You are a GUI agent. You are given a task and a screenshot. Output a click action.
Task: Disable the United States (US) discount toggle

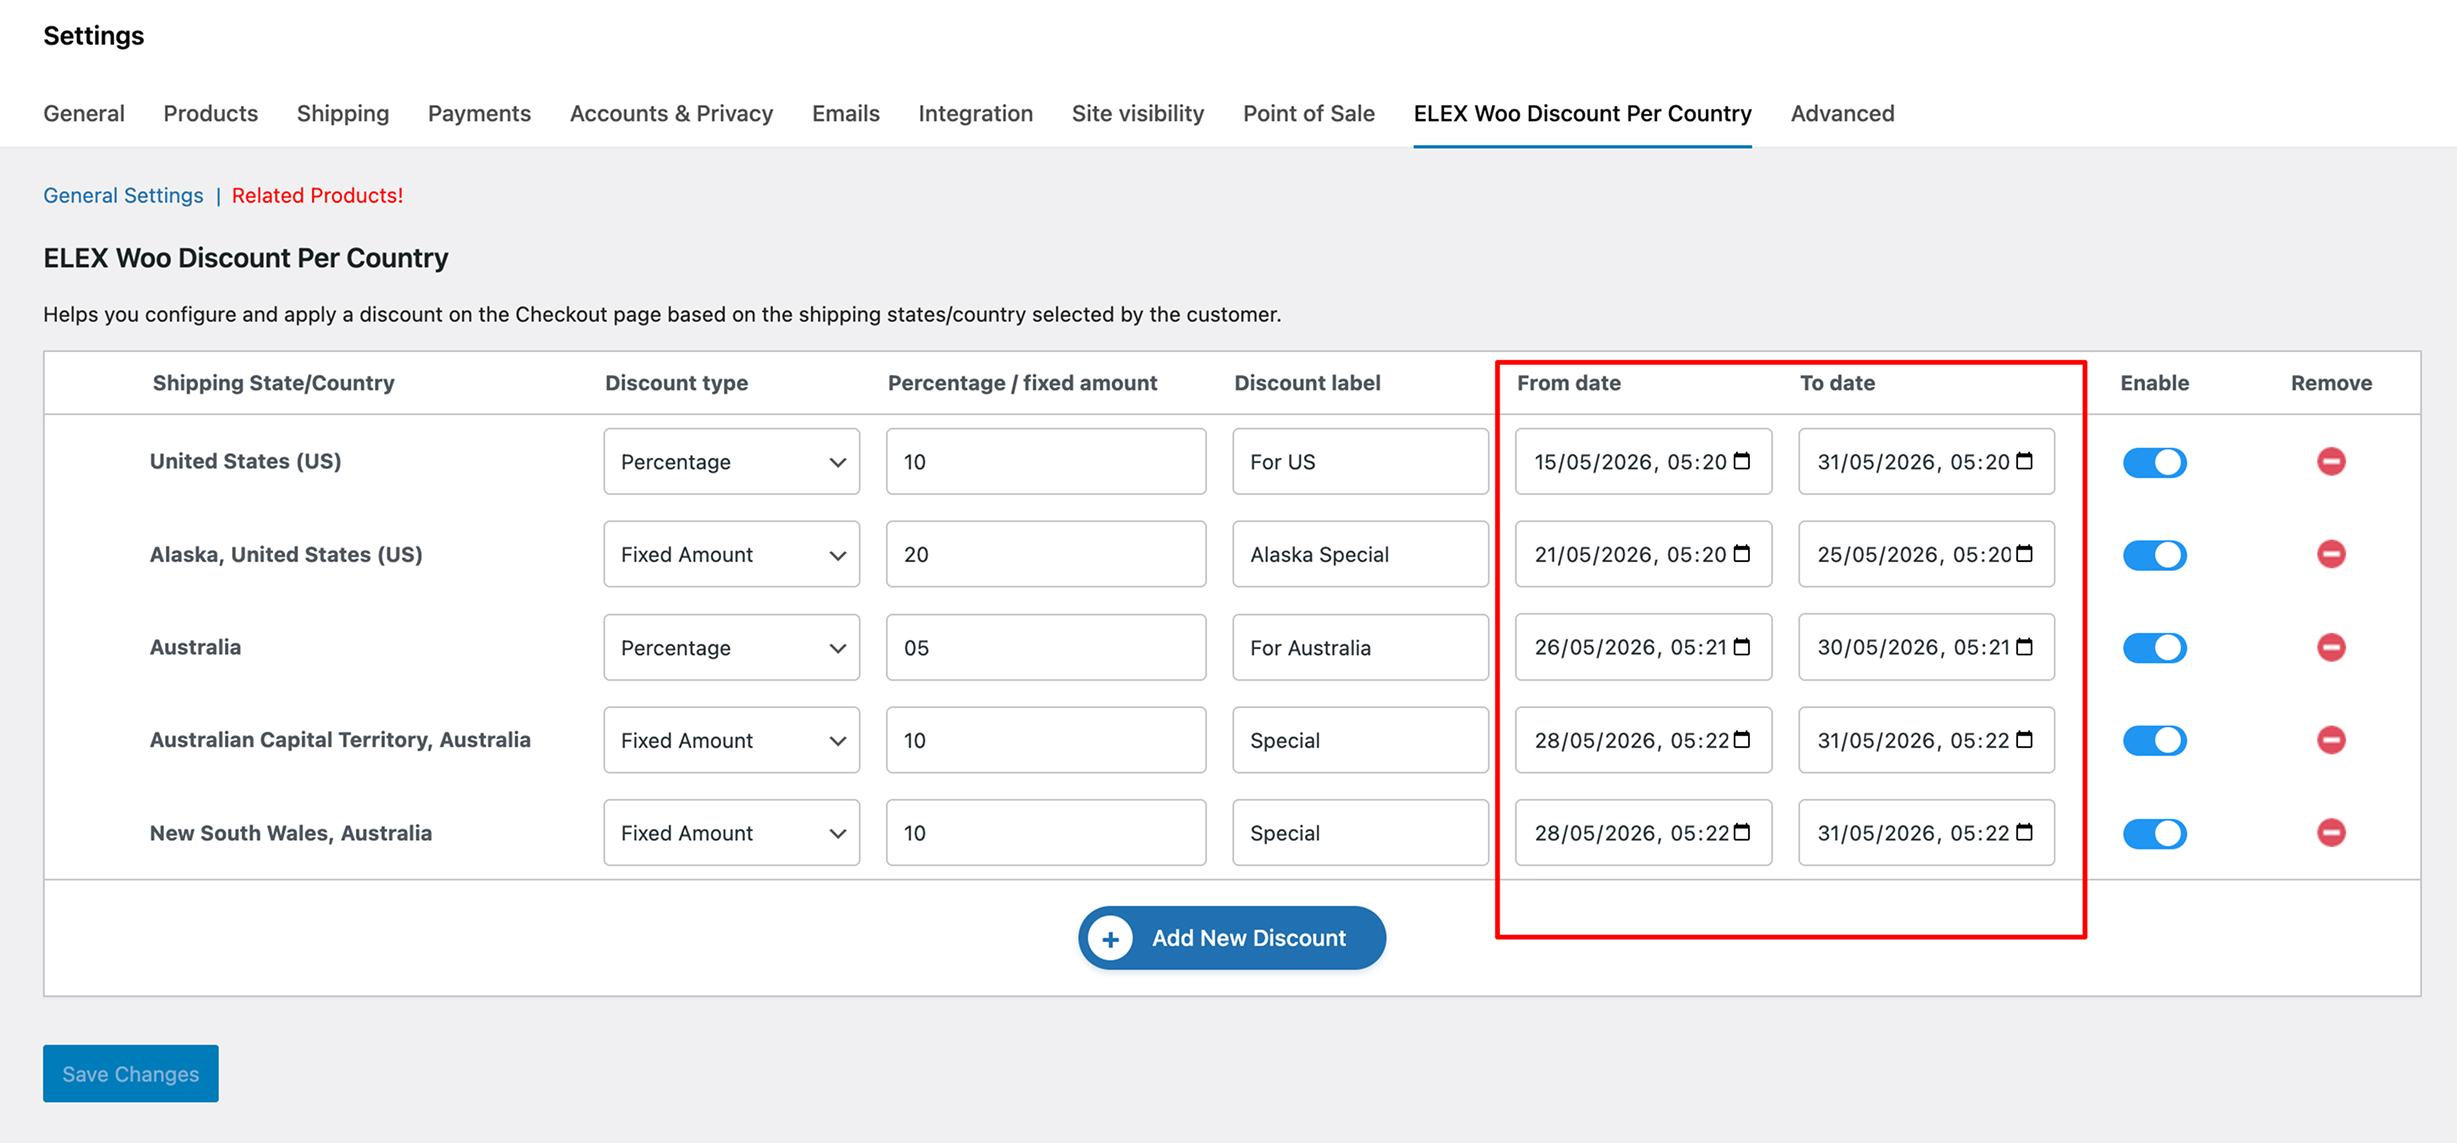tap(2154, 462)
